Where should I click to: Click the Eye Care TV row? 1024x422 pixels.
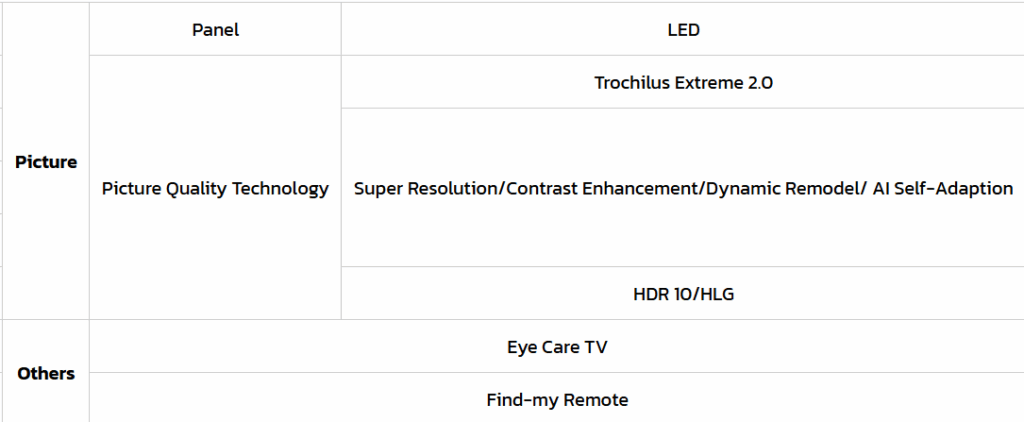(x=557, y=347)
